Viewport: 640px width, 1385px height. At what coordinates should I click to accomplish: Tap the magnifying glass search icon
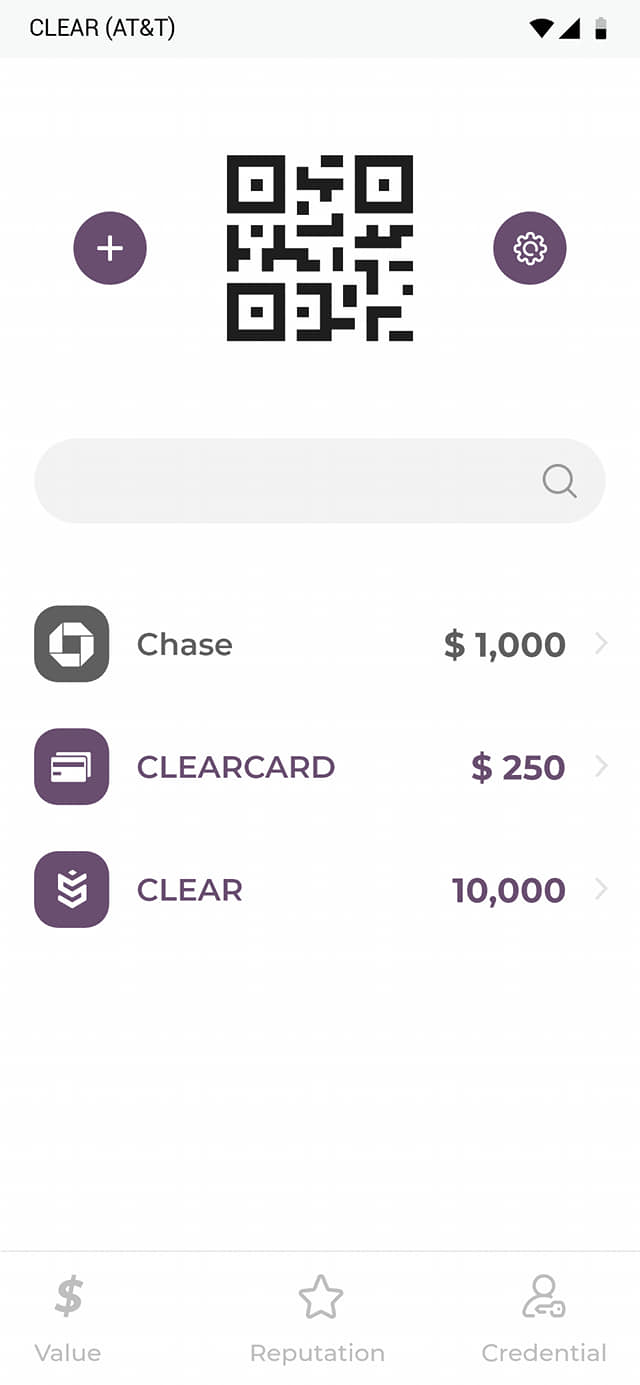point(559,481)
